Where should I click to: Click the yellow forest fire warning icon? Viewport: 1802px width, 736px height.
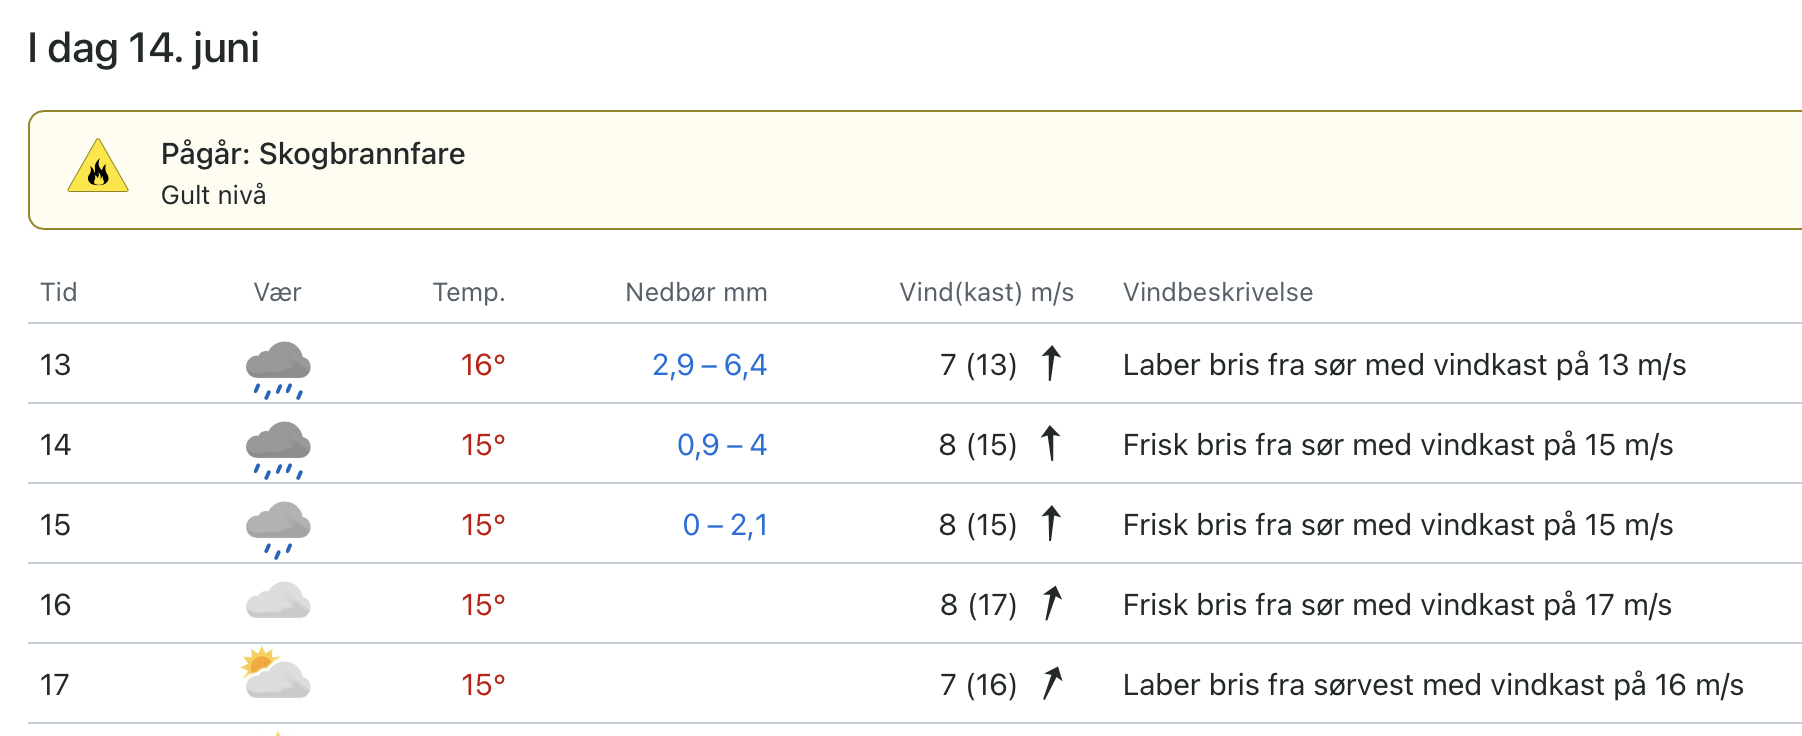(98, 166)
